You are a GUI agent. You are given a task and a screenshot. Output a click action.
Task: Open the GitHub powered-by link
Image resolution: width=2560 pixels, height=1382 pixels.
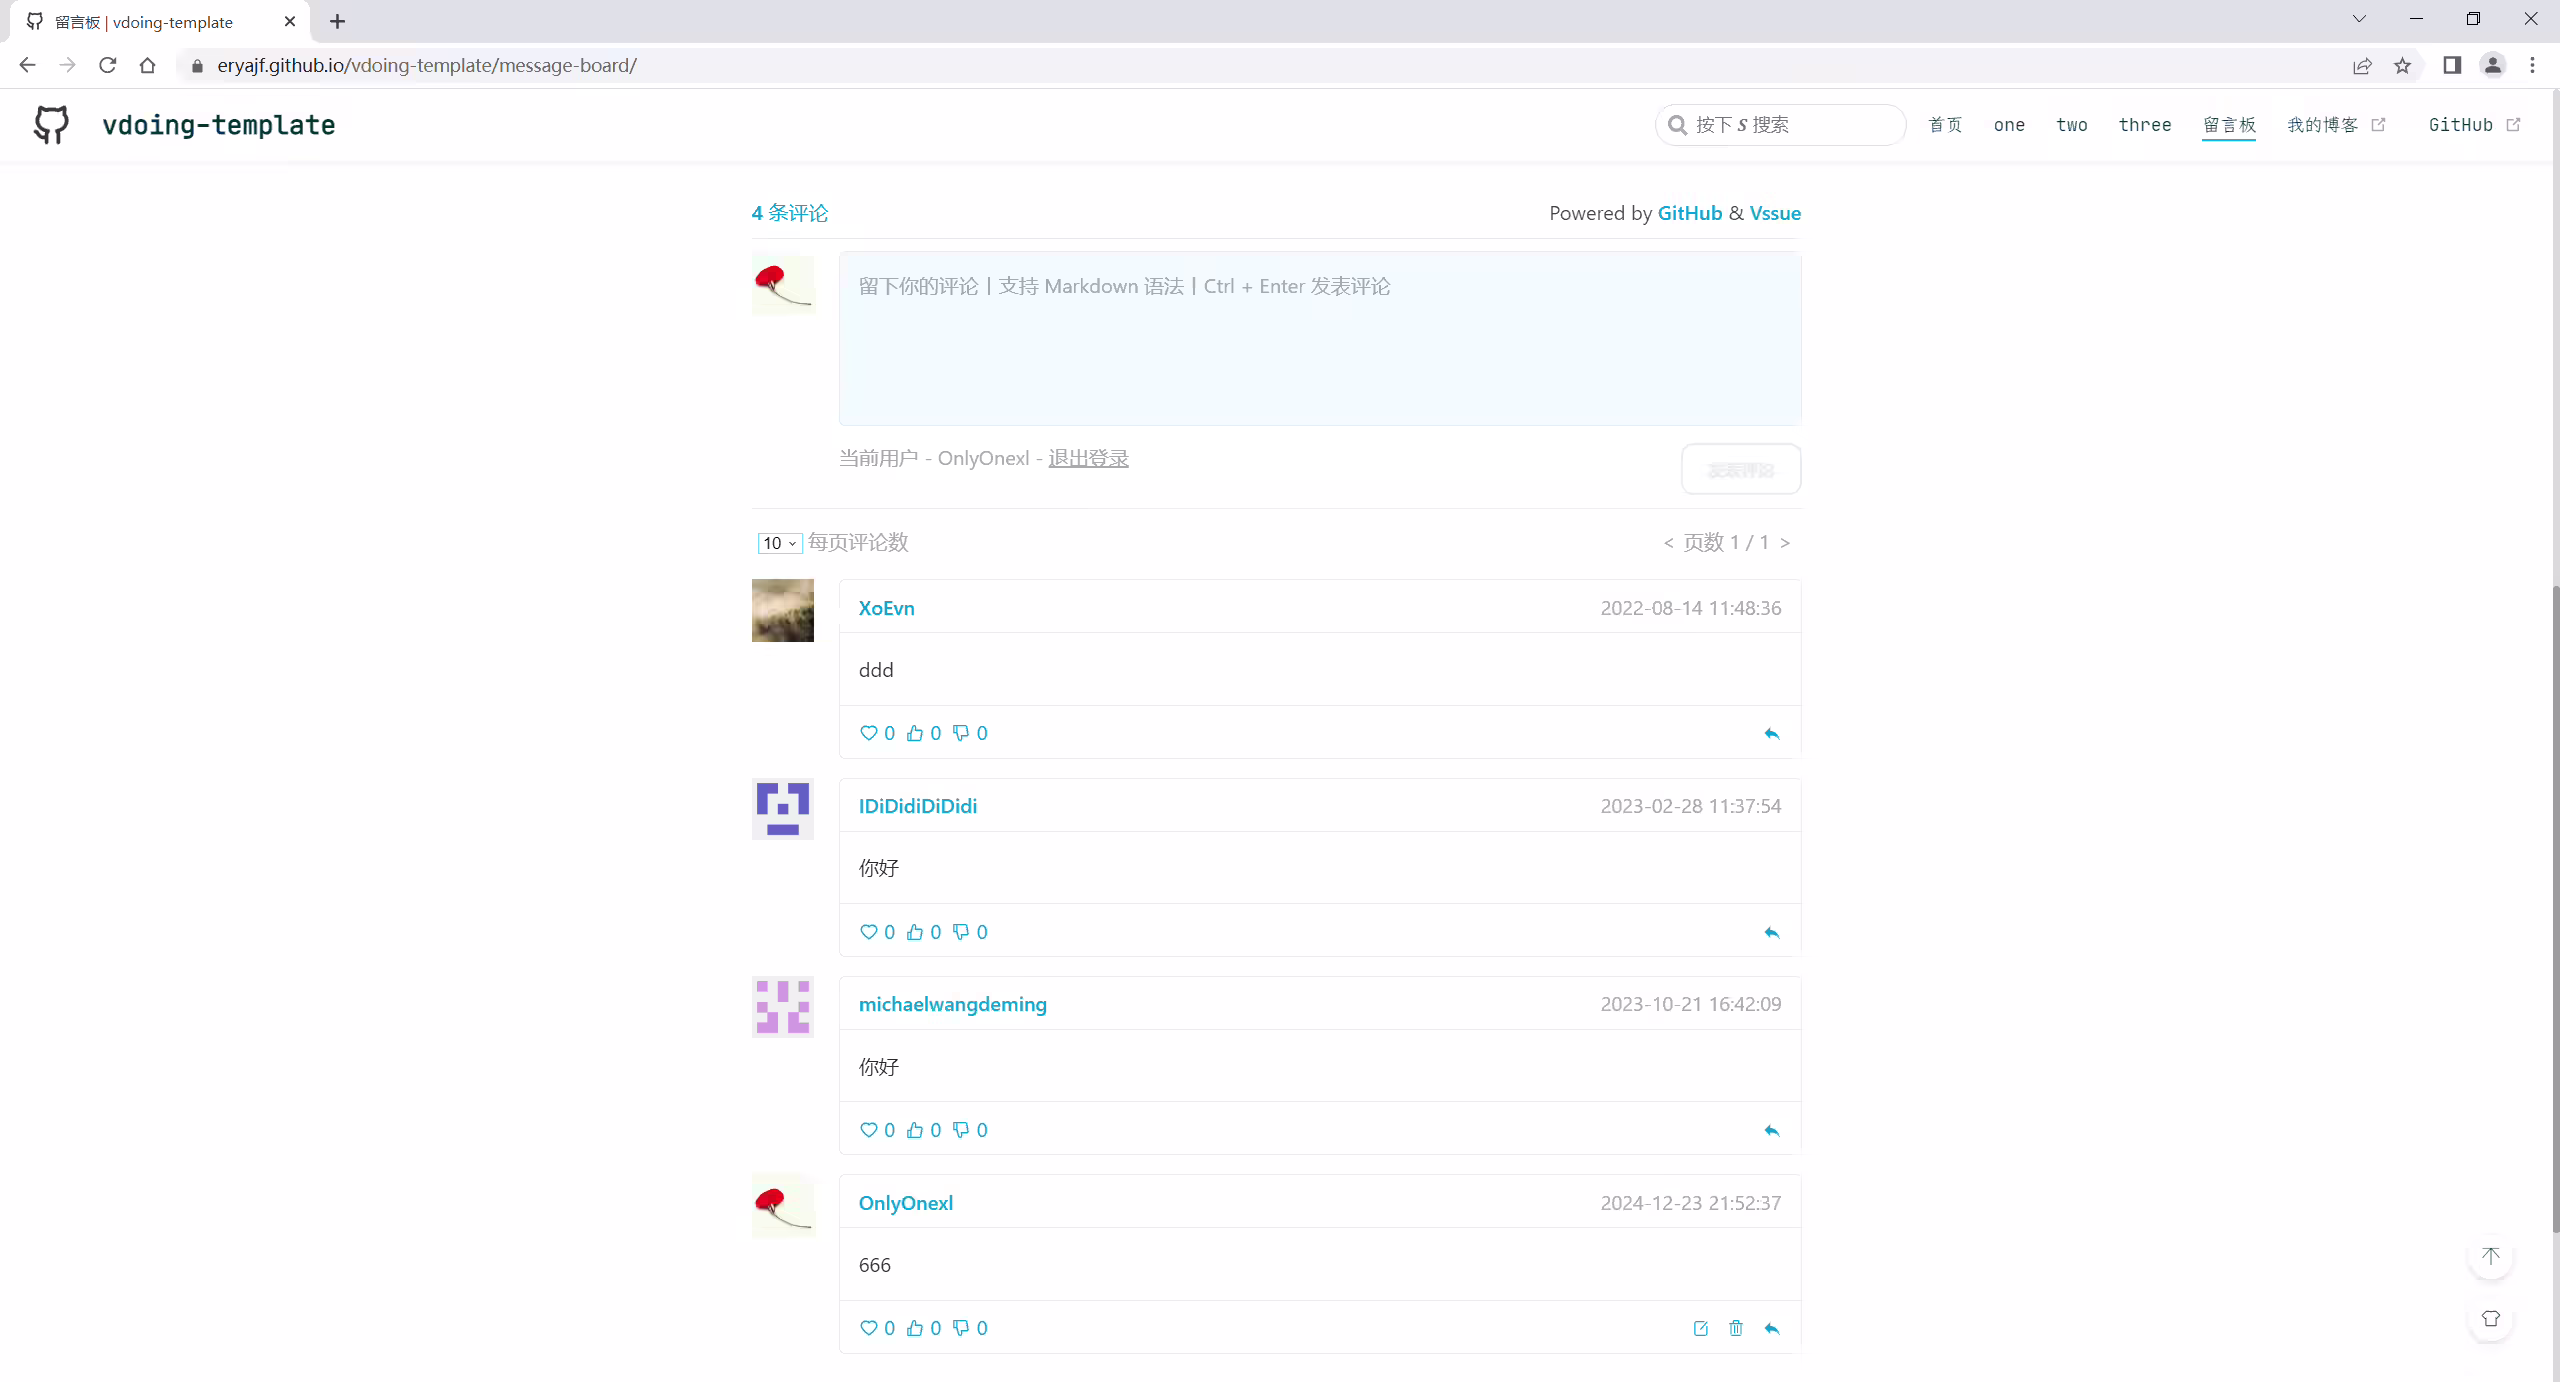point(1690,213)
